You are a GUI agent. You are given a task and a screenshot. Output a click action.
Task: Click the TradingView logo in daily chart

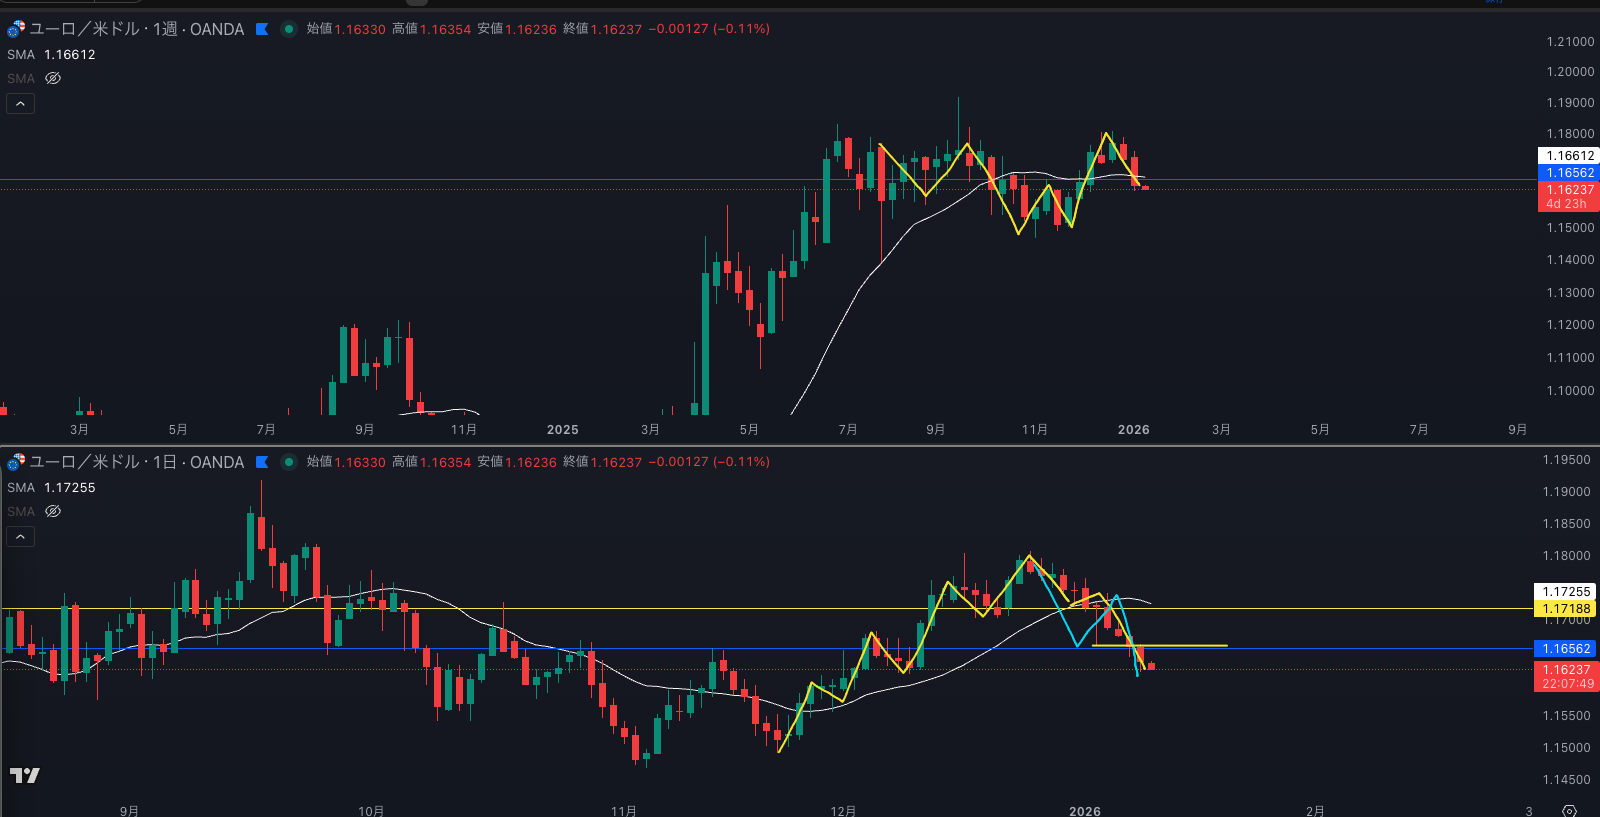[x=25, y=775]
